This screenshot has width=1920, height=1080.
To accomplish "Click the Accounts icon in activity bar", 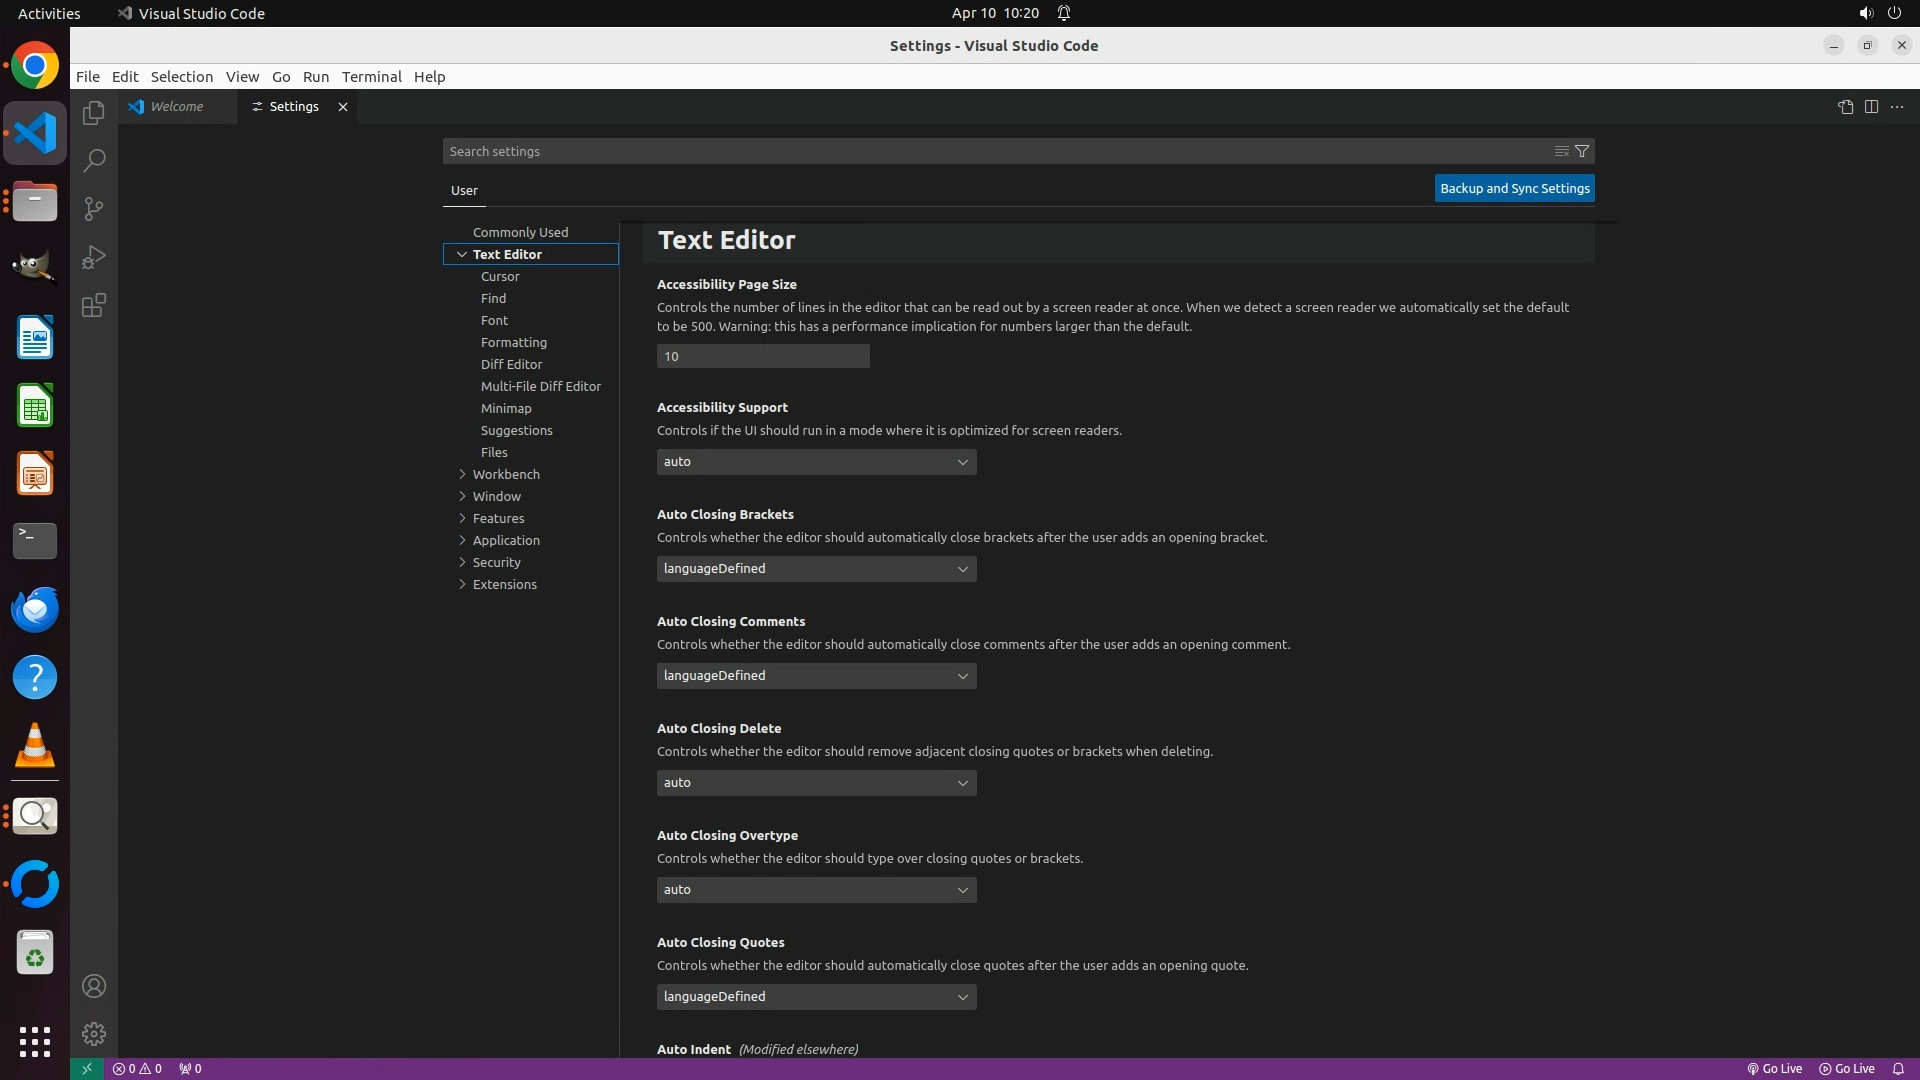I will [94, 986].
